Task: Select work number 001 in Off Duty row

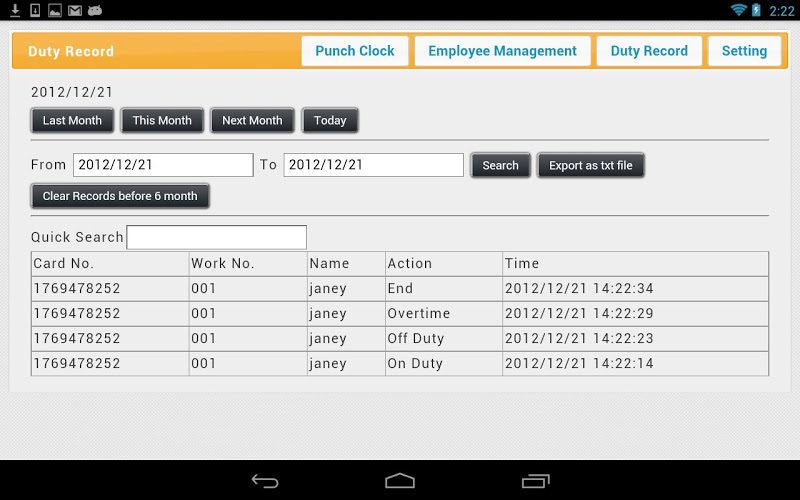Action: (248, 339)
